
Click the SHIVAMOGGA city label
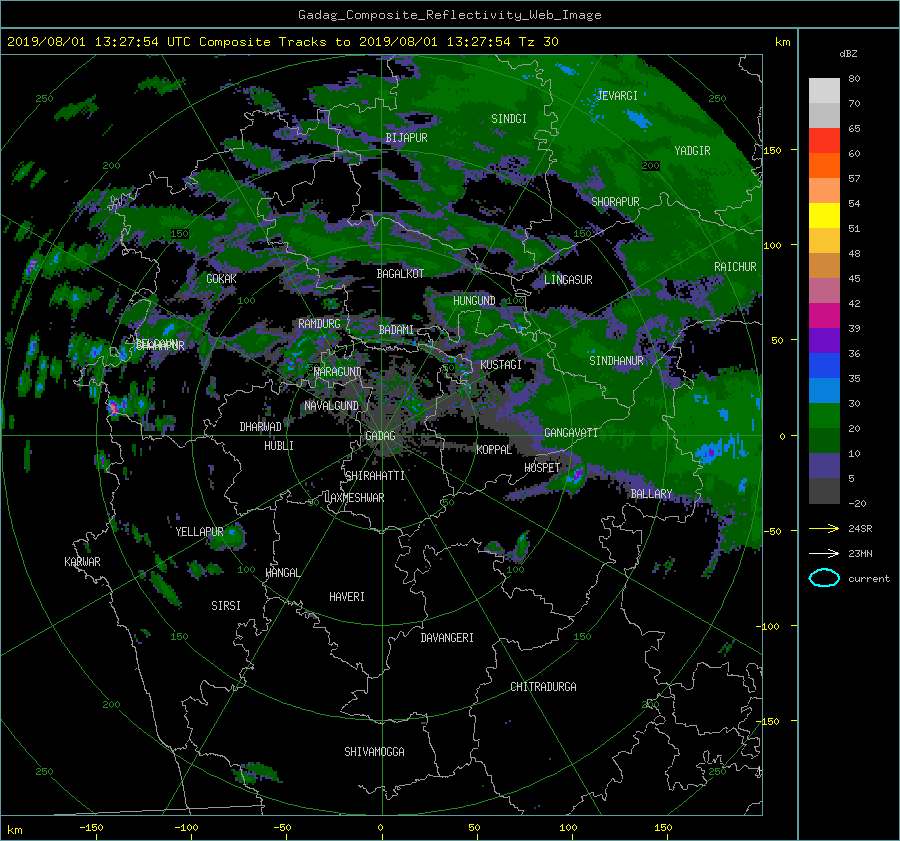[374, 751]
